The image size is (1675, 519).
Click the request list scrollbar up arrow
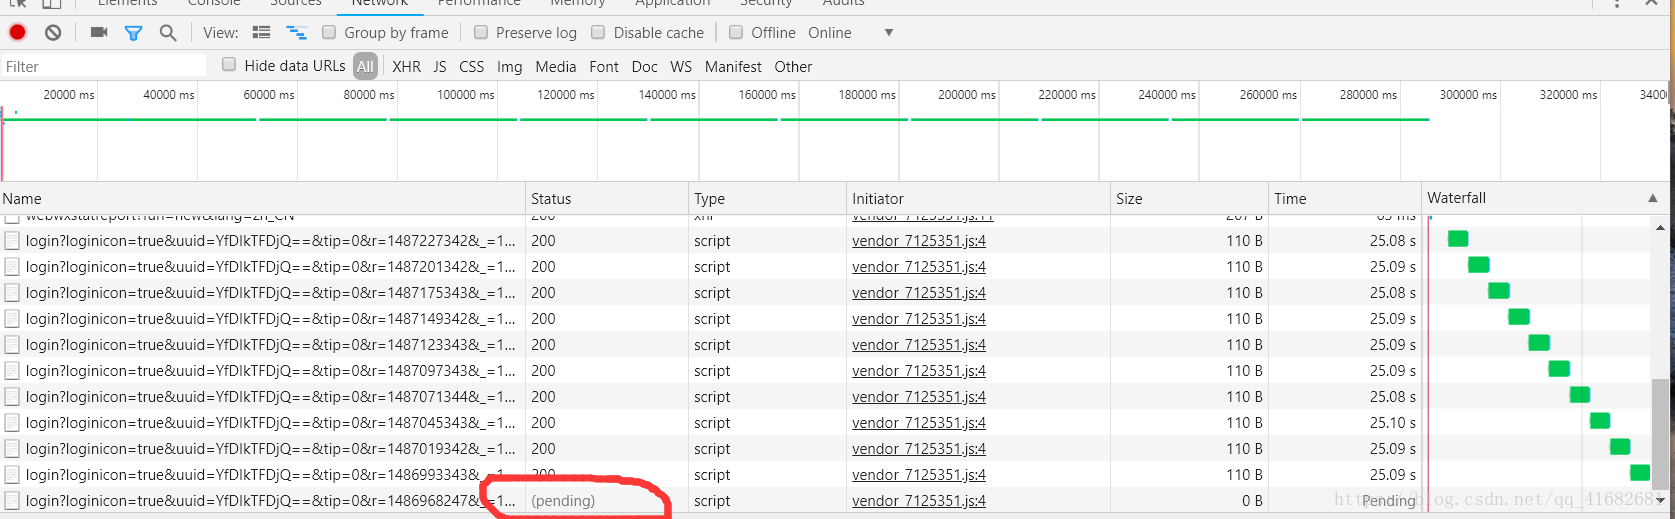pyautogui.click(x=1660, y=228)
